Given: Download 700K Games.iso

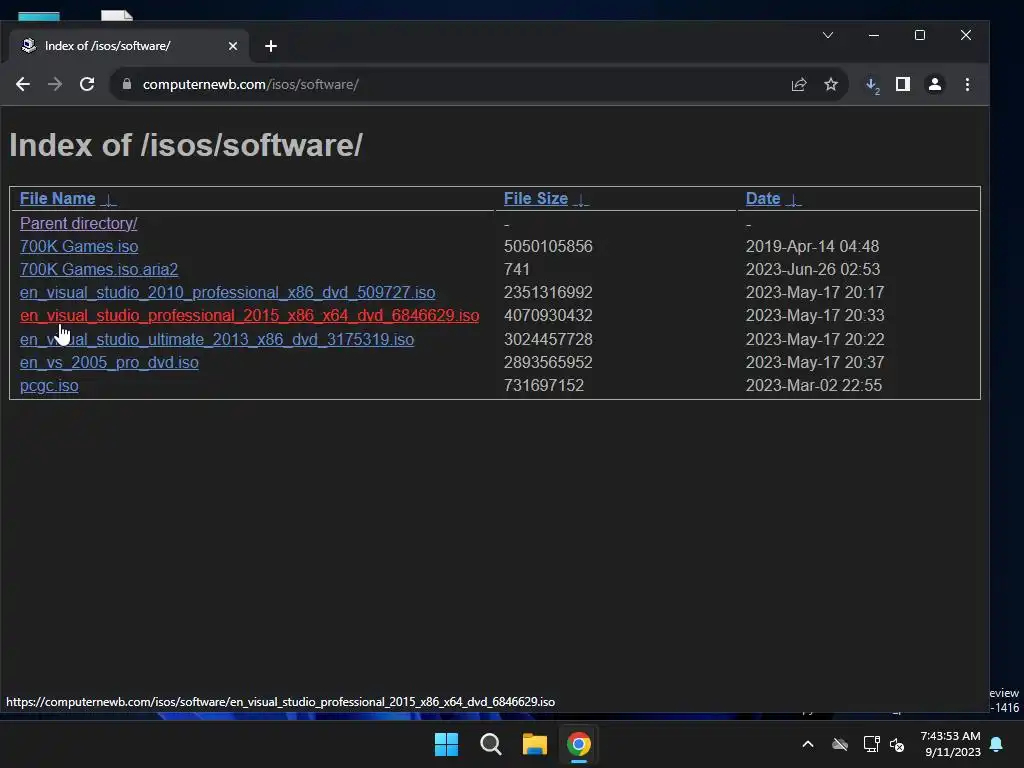Looking at the screenshot, I should tap(79, 246).
